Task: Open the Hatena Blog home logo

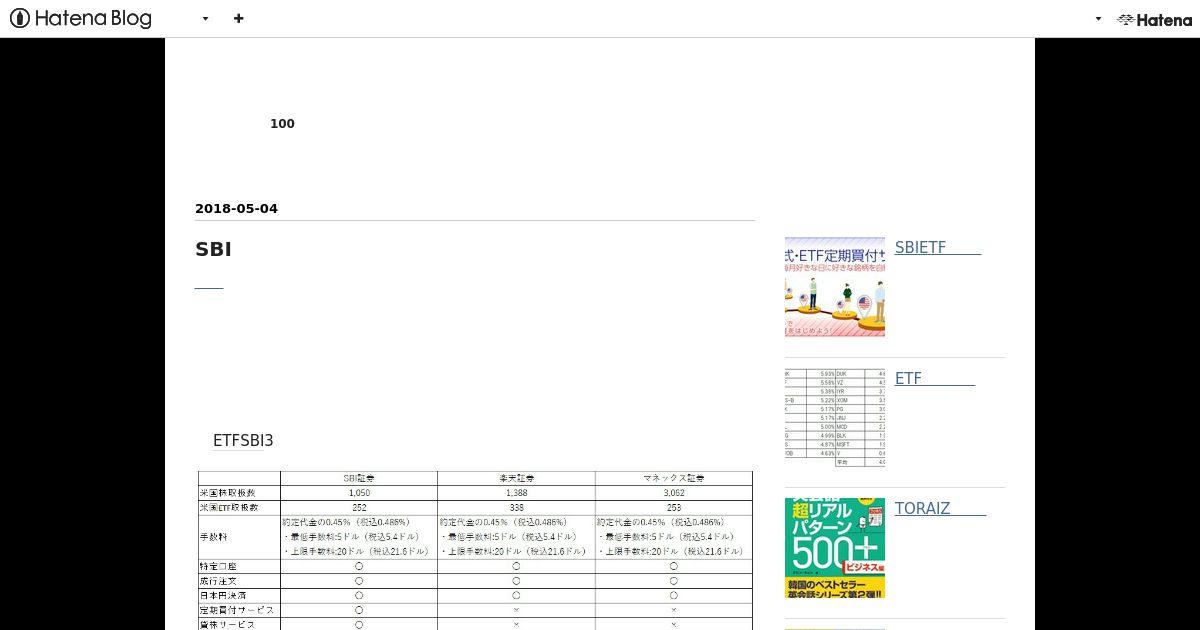Action: click(x=81, y=18)
